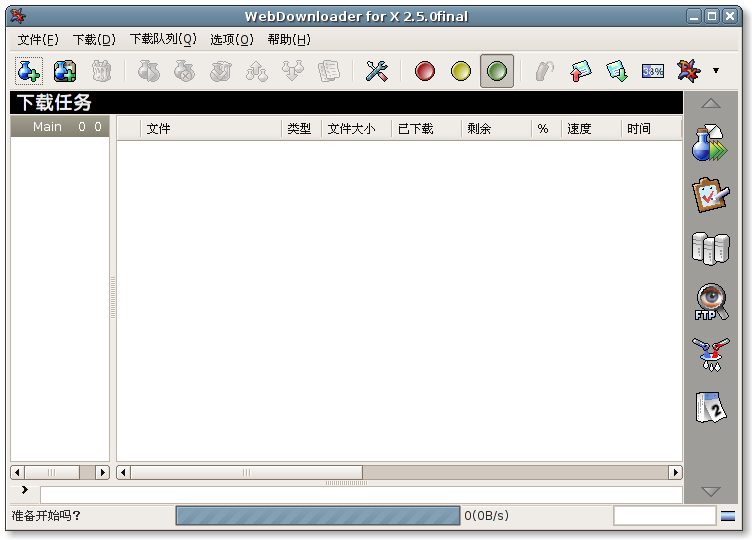Viewport: 752px width, 540px height.
Task: Click the add new download flask icon
Action: [x=28, y=71]
